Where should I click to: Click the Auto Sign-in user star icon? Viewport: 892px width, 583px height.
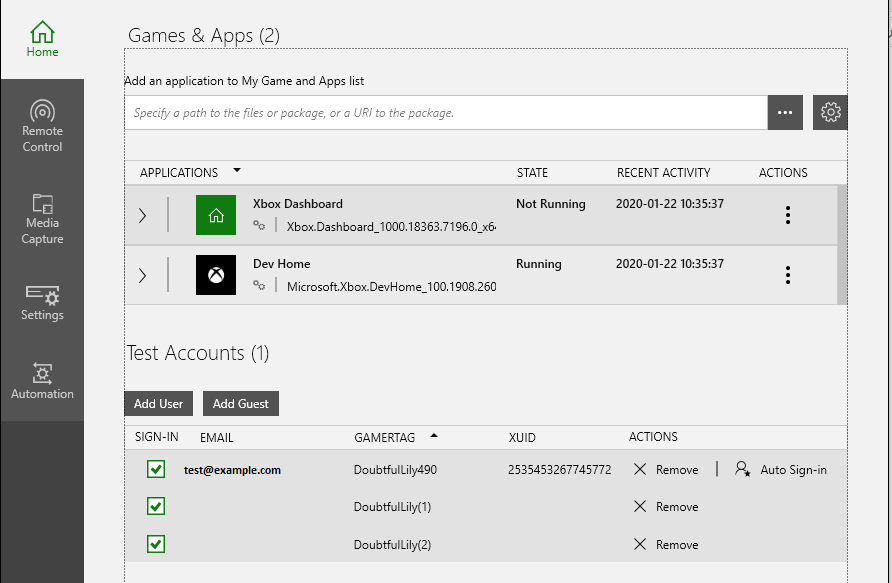[742, 469]
